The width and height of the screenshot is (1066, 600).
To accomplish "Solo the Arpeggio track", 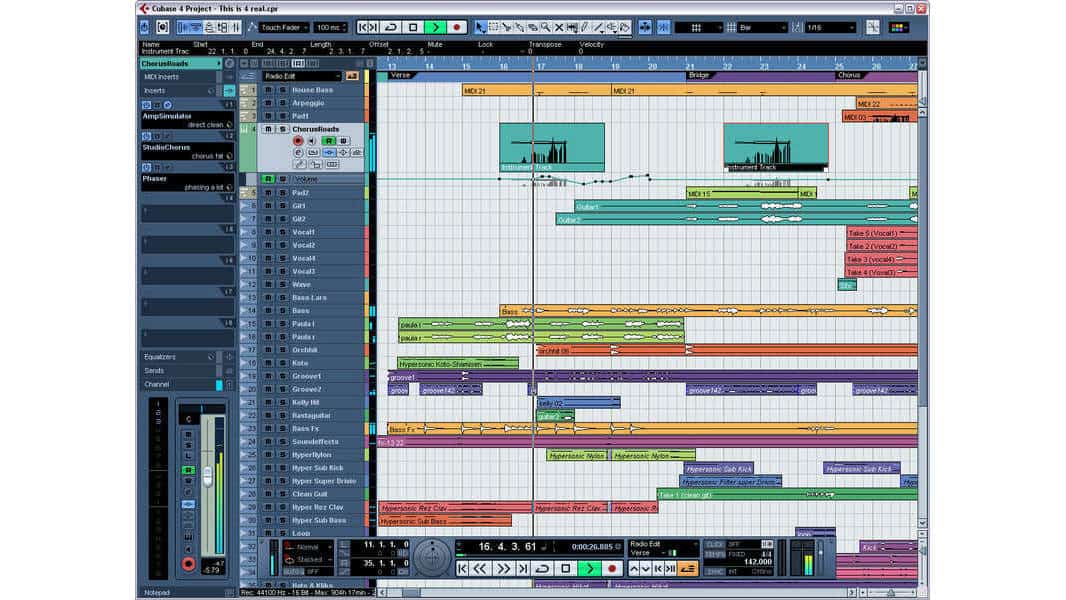I will click(x=282, y=103).
